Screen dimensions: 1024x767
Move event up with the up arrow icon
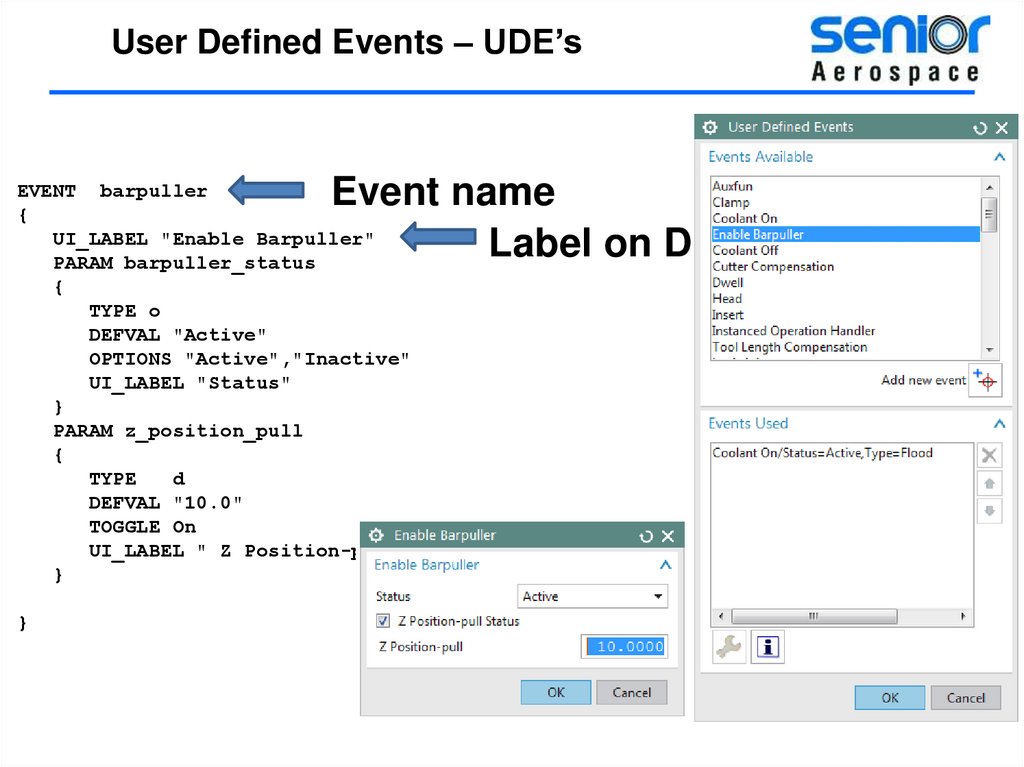[989, 483]
